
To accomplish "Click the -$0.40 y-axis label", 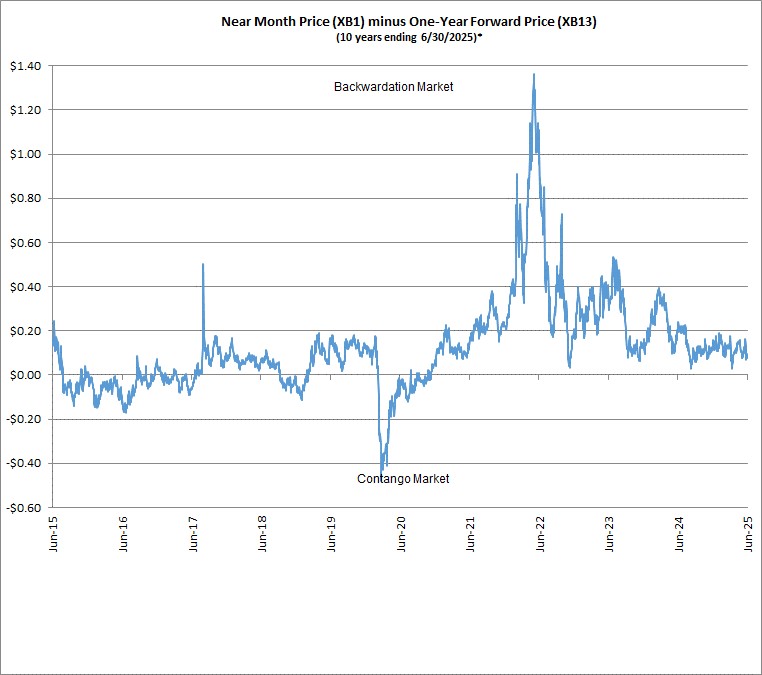I will (23, 464).
